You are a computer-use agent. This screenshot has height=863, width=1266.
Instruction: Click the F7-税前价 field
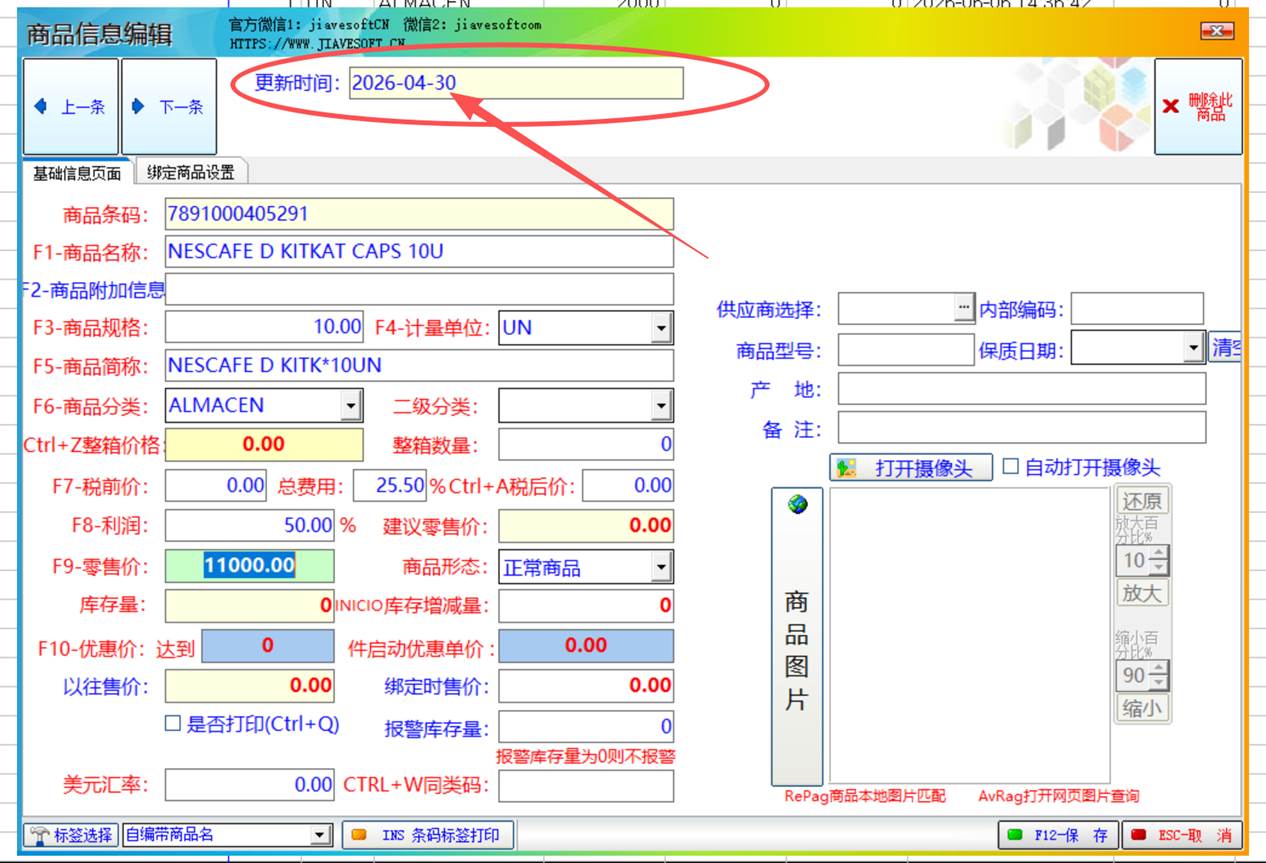[216, 486]
